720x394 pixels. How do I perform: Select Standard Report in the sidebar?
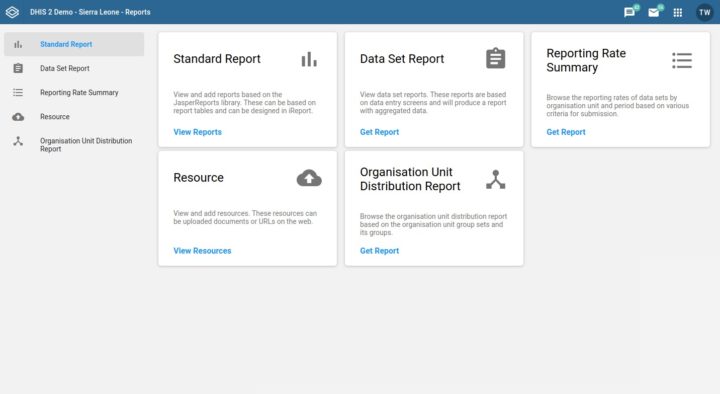point(74,44)
